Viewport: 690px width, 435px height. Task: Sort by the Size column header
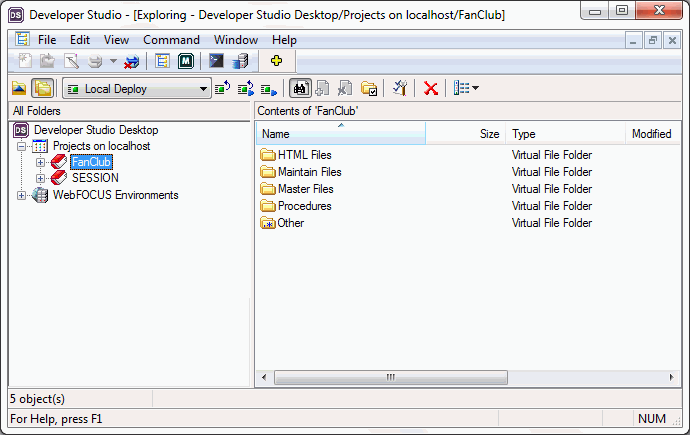pyautogui.click(x=466, y=134)
